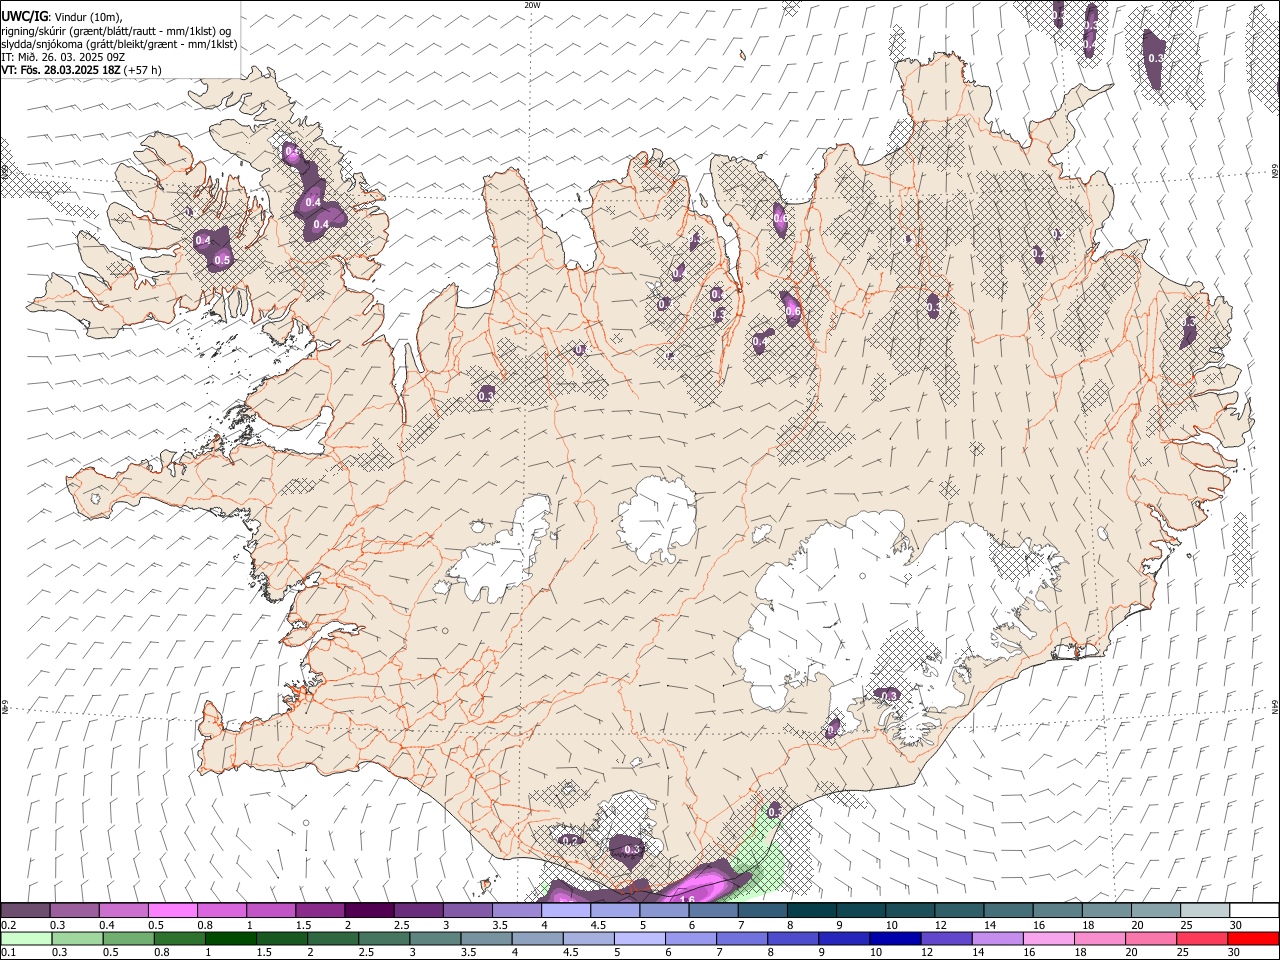Pick the bright red swatch ending rain scale

click(x=1252, y=938)
